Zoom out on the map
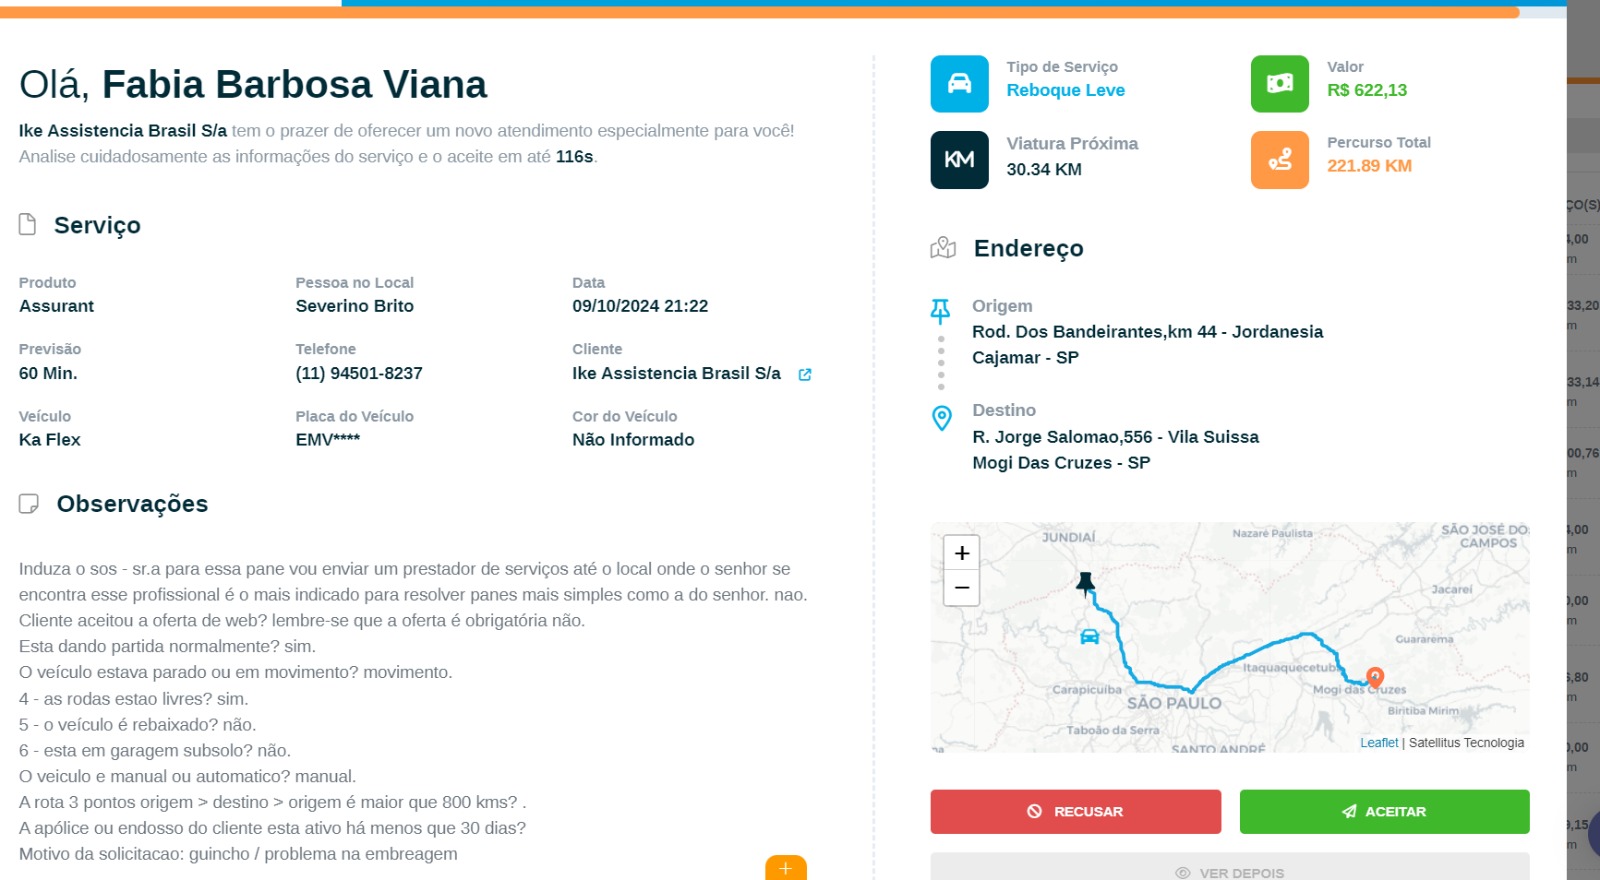Viewport: 1600px width, 880px height. 962,588
